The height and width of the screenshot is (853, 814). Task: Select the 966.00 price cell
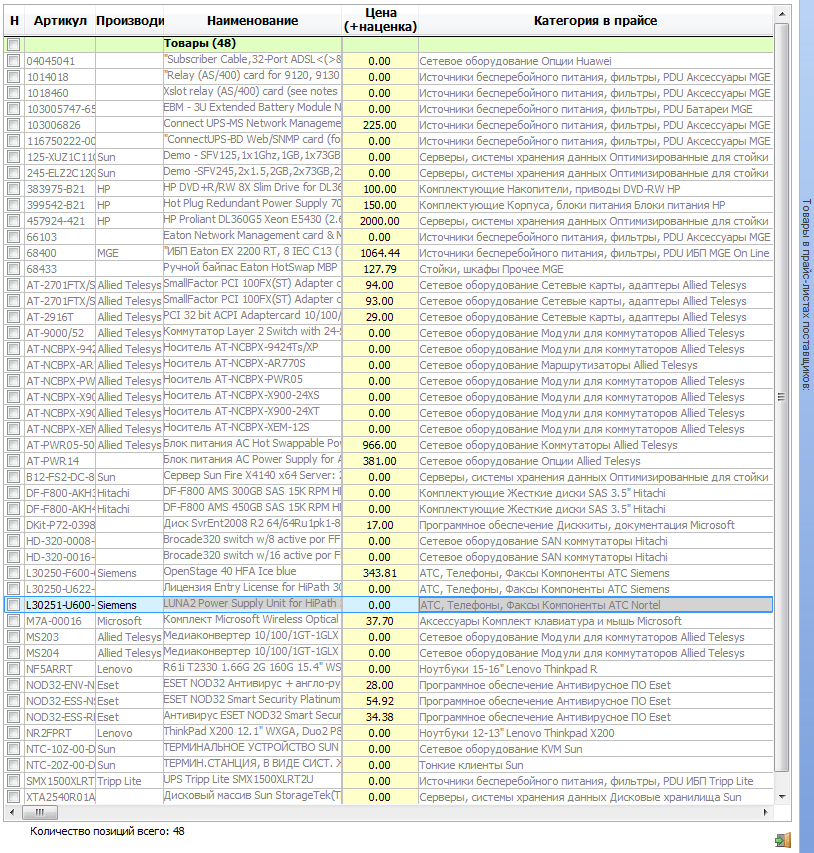pos(380,445)
